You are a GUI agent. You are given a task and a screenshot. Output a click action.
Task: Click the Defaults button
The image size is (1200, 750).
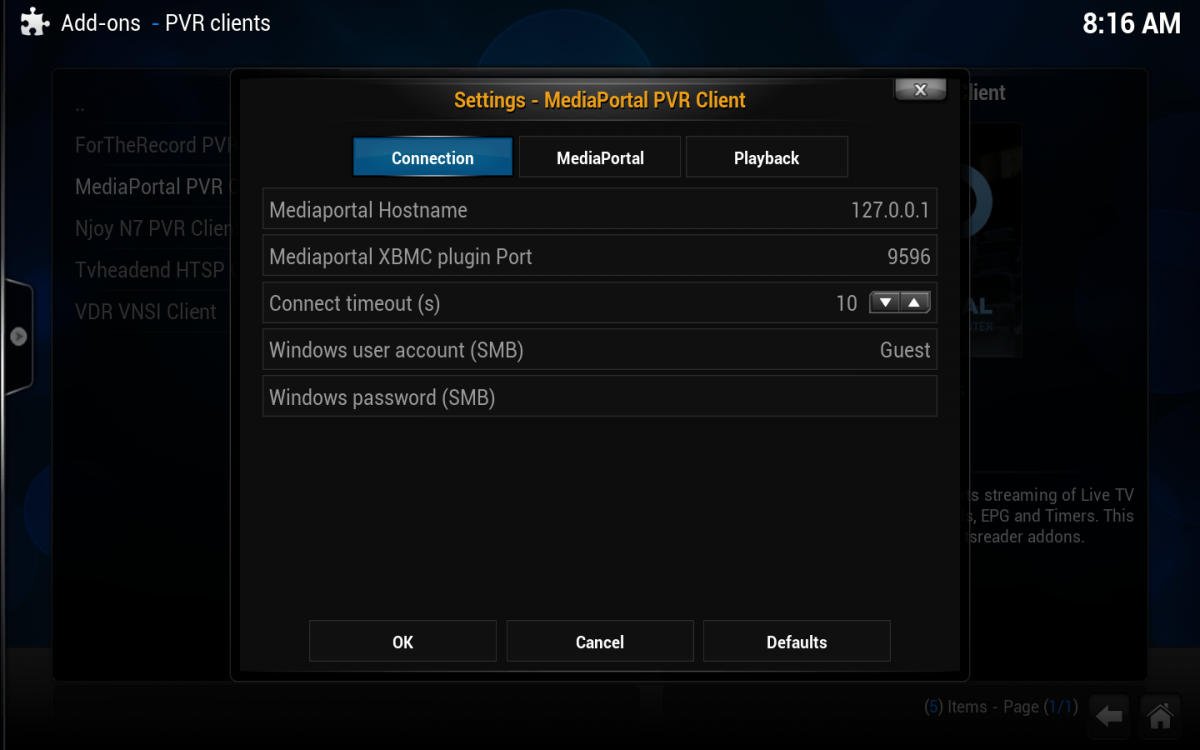point(796,641)
